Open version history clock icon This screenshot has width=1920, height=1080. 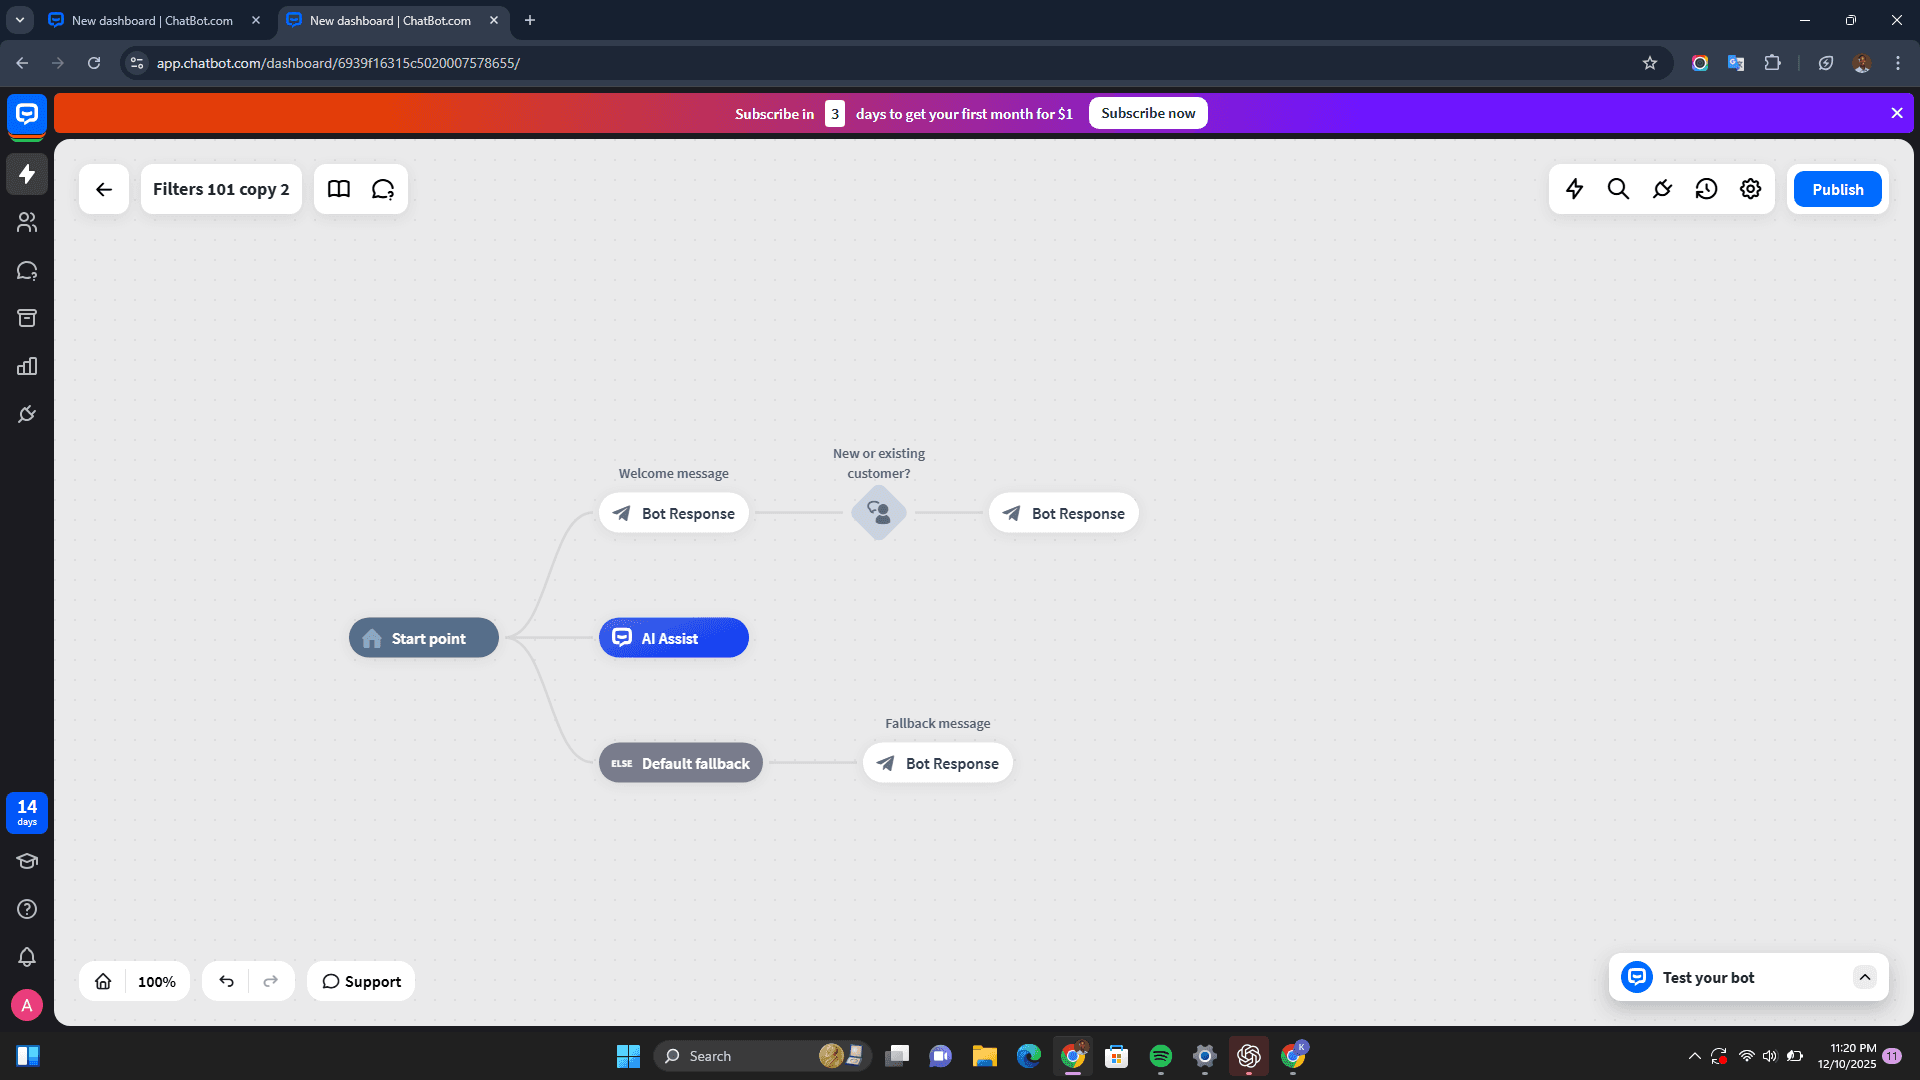point(1706,189)
